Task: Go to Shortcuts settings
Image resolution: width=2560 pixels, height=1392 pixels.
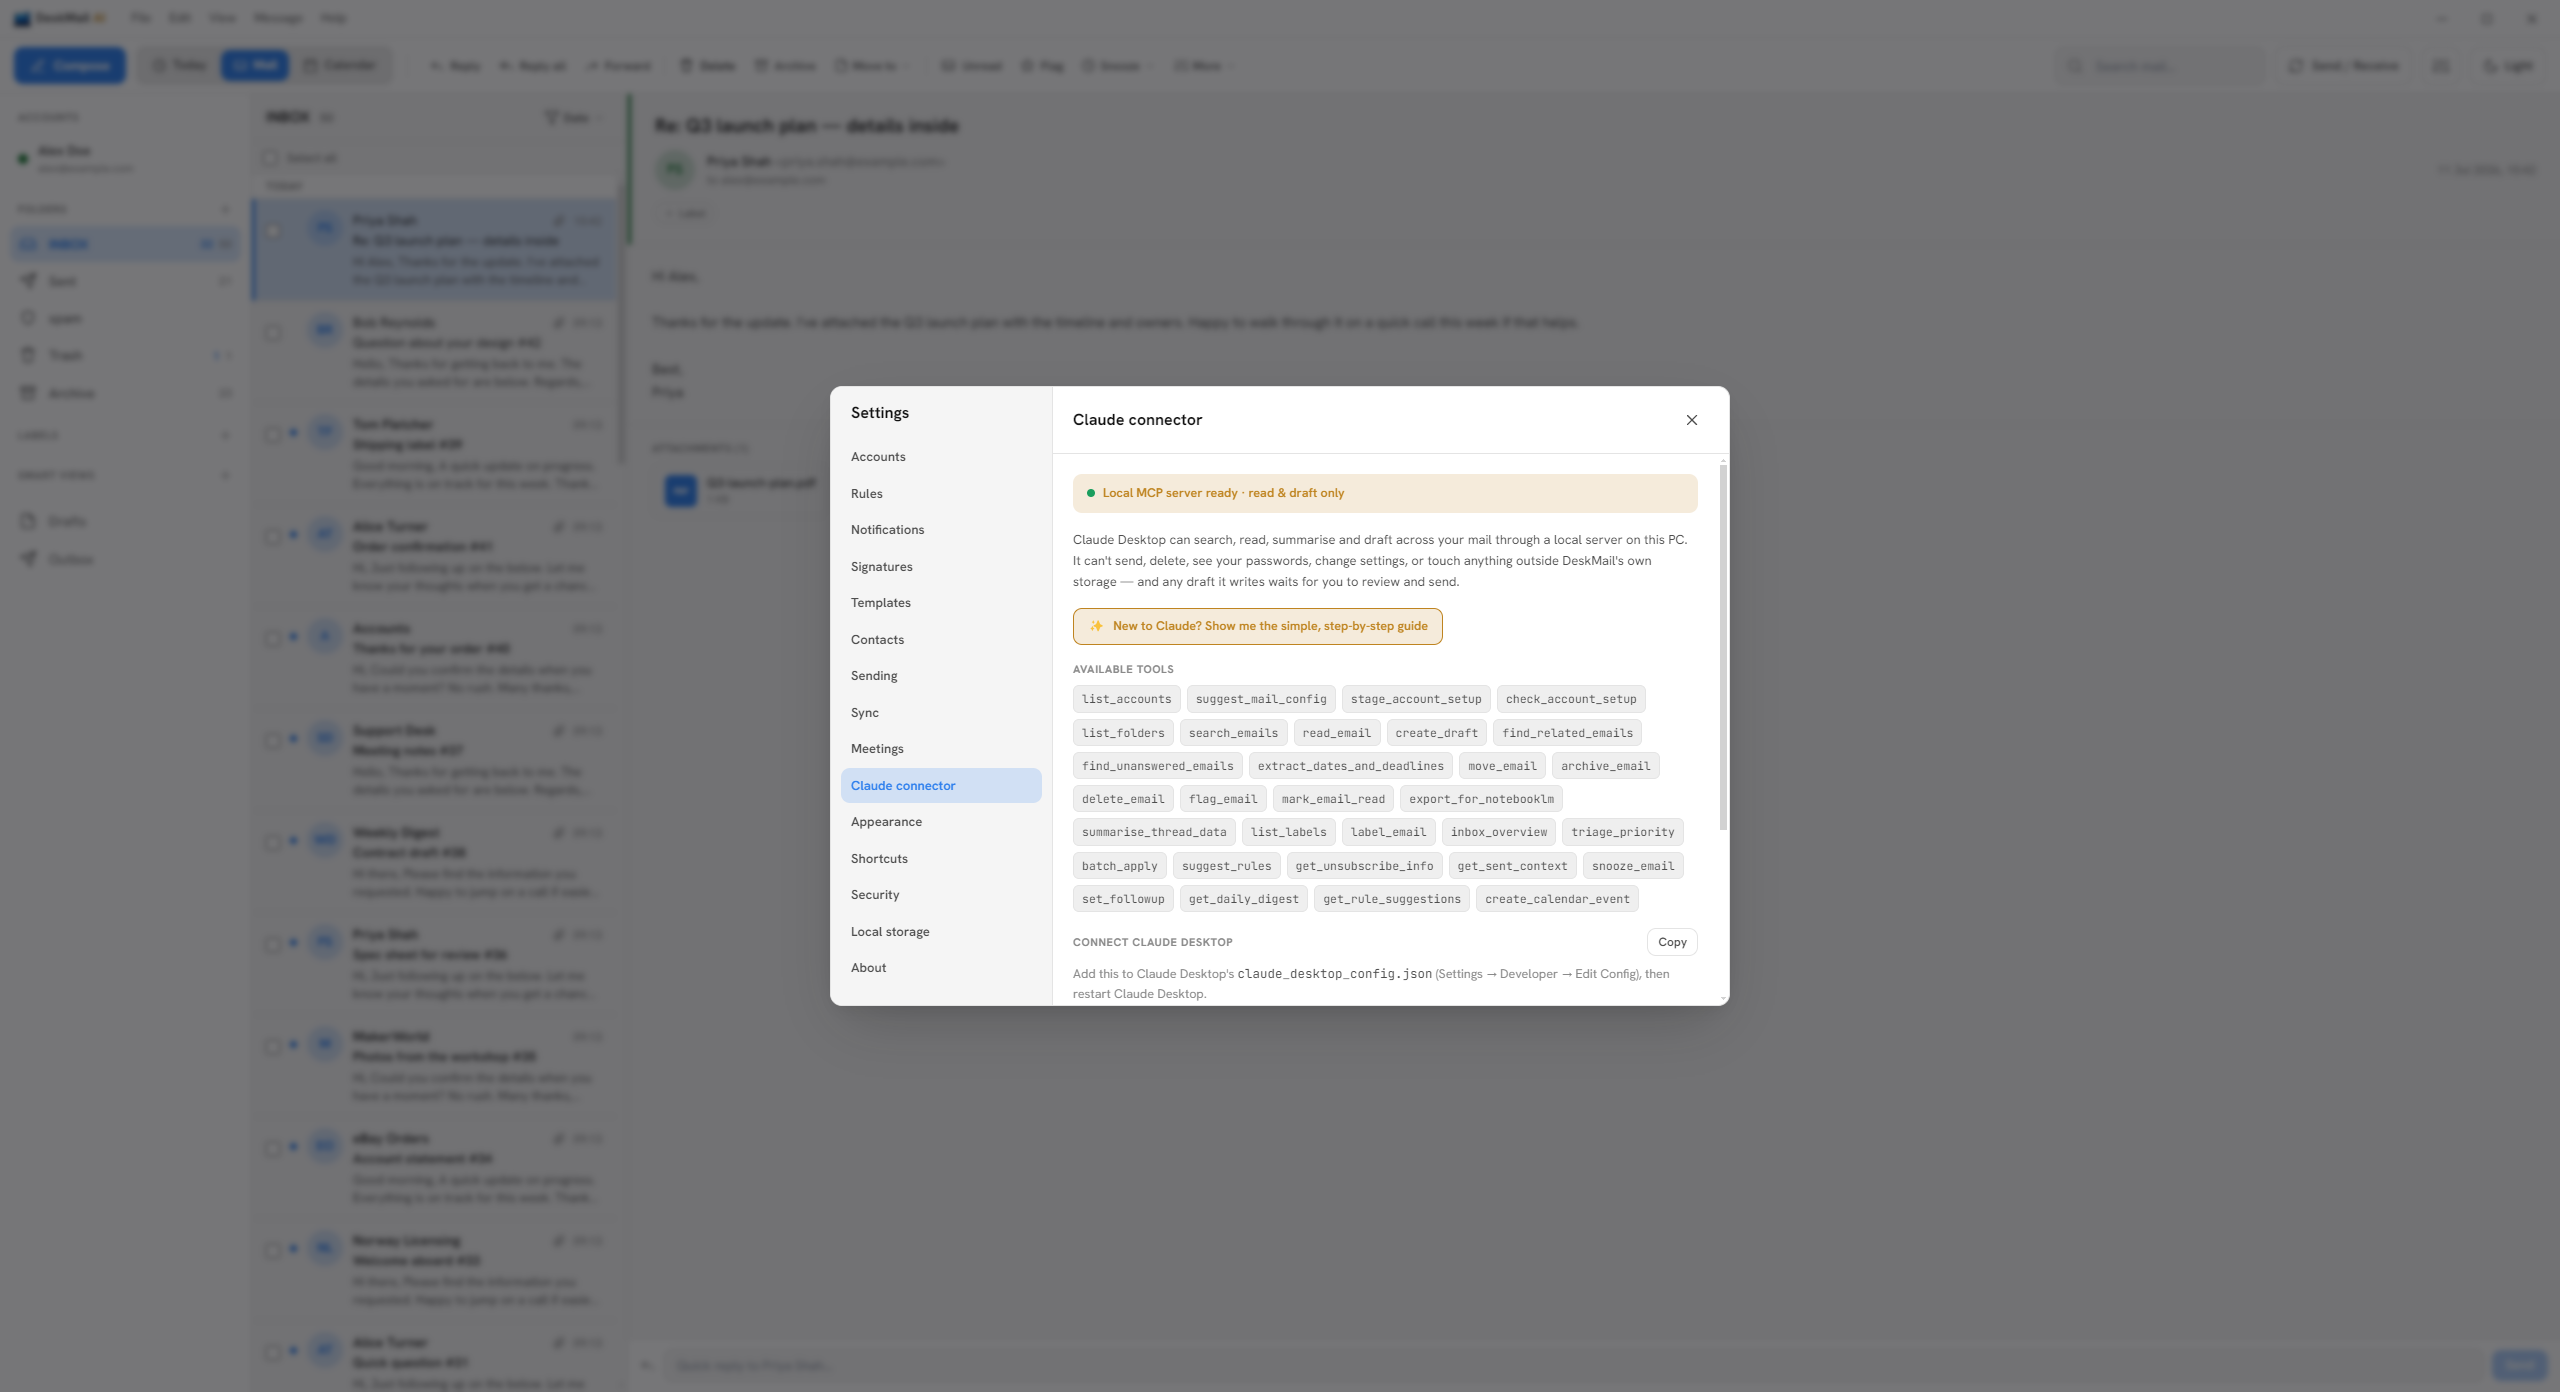Action: click(x=941, y=859)
